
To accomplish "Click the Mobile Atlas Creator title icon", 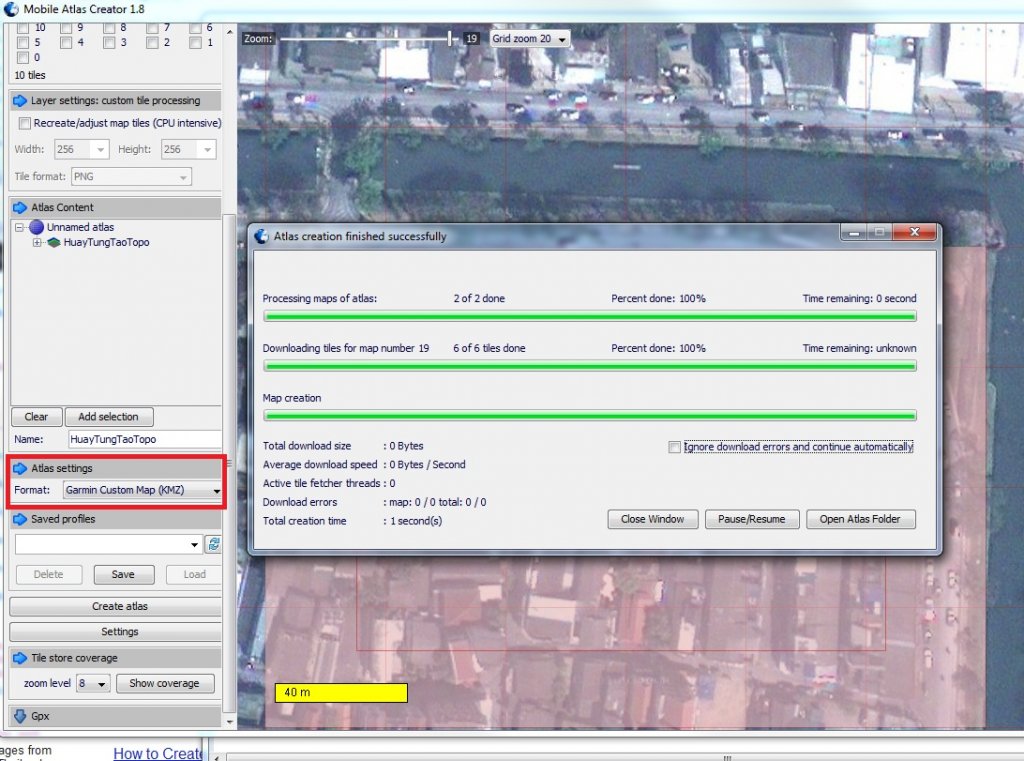I will (x=10, y=9).
